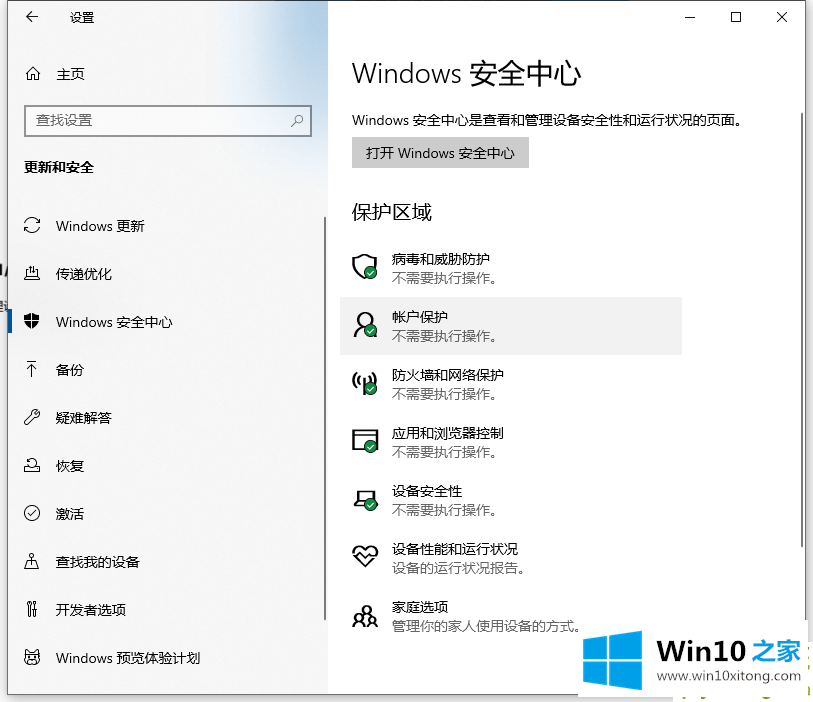Click the 病毒和威胁防护 shield icon
Viewport: 813px width, 702px height.
coord(365,267)
